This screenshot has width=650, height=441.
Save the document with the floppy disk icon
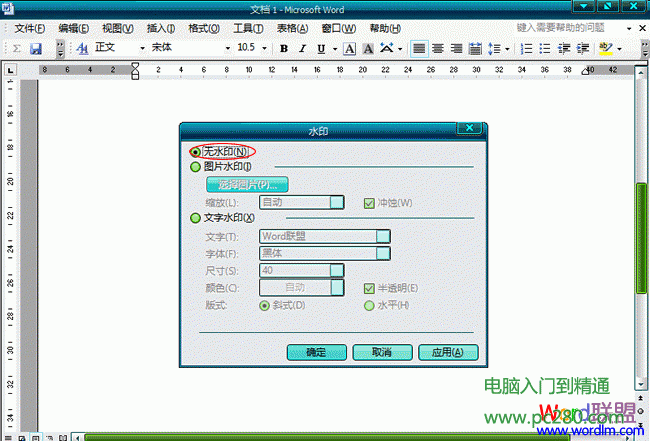pyautogui.click(x=36, y=48)
